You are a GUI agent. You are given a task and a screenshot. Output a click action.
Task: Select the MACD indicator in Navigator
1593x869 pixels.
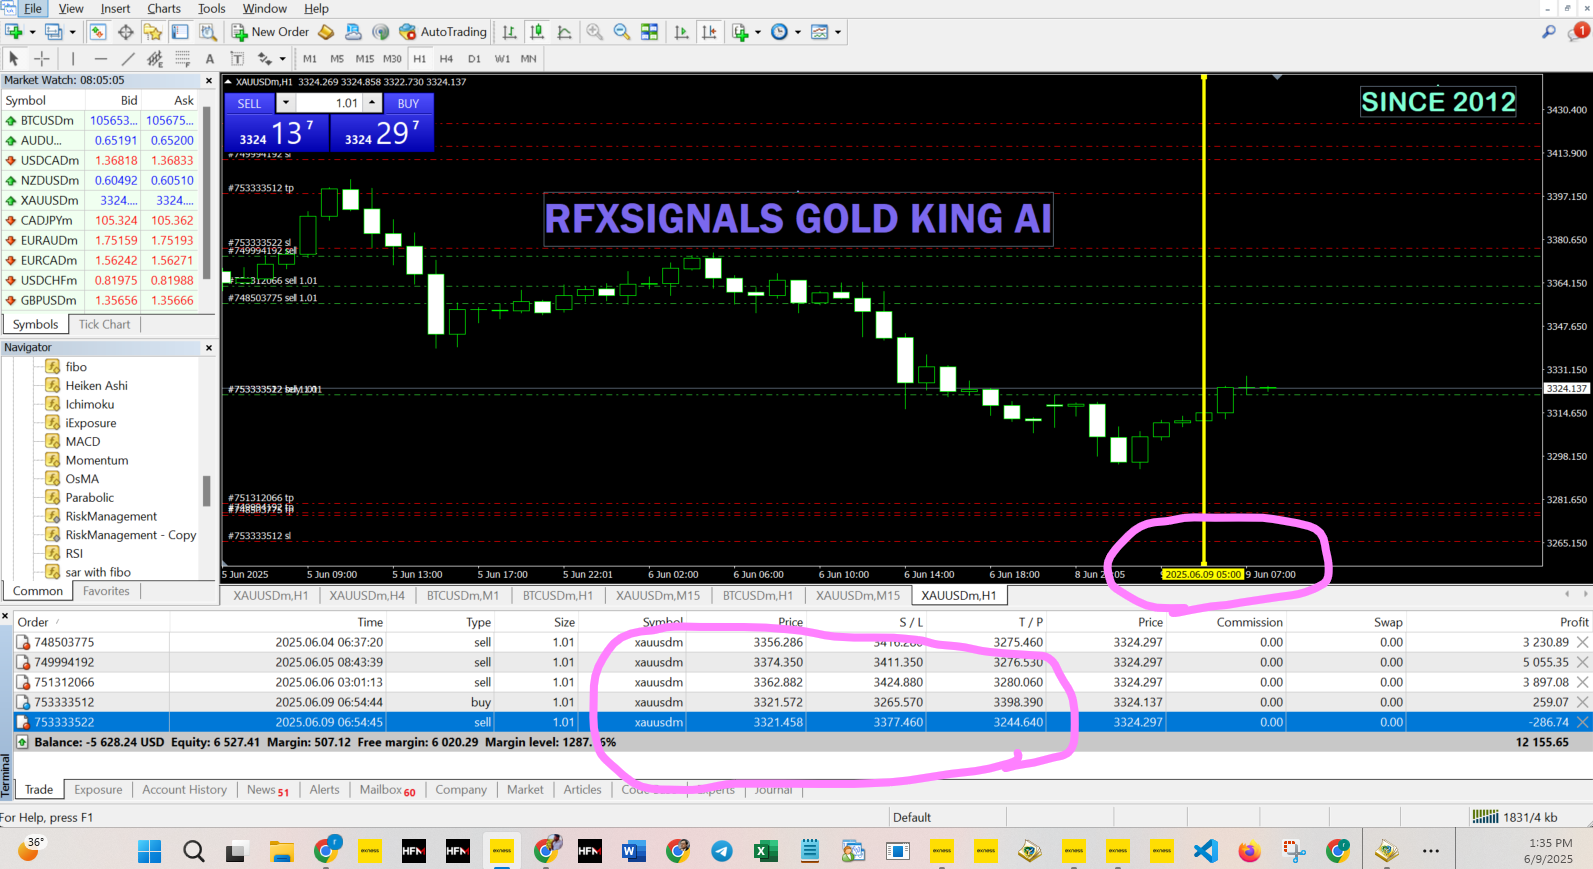83,442
